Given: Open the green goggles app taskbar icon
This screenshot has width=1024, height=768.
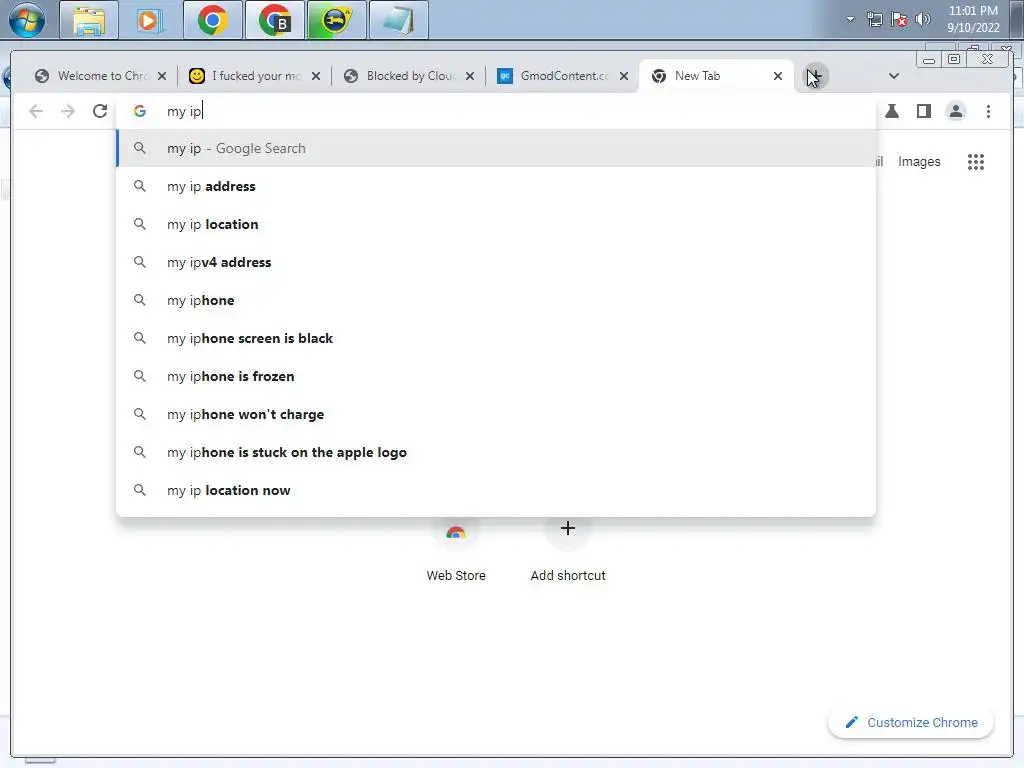Looking at the screenshot, I should (337, 20).
